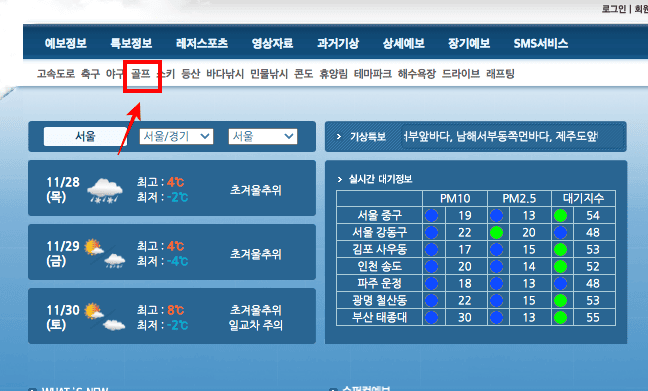Click the 파주 운정 row label
The height and width of the screenshot is (391, 648).
pos(379,283)
